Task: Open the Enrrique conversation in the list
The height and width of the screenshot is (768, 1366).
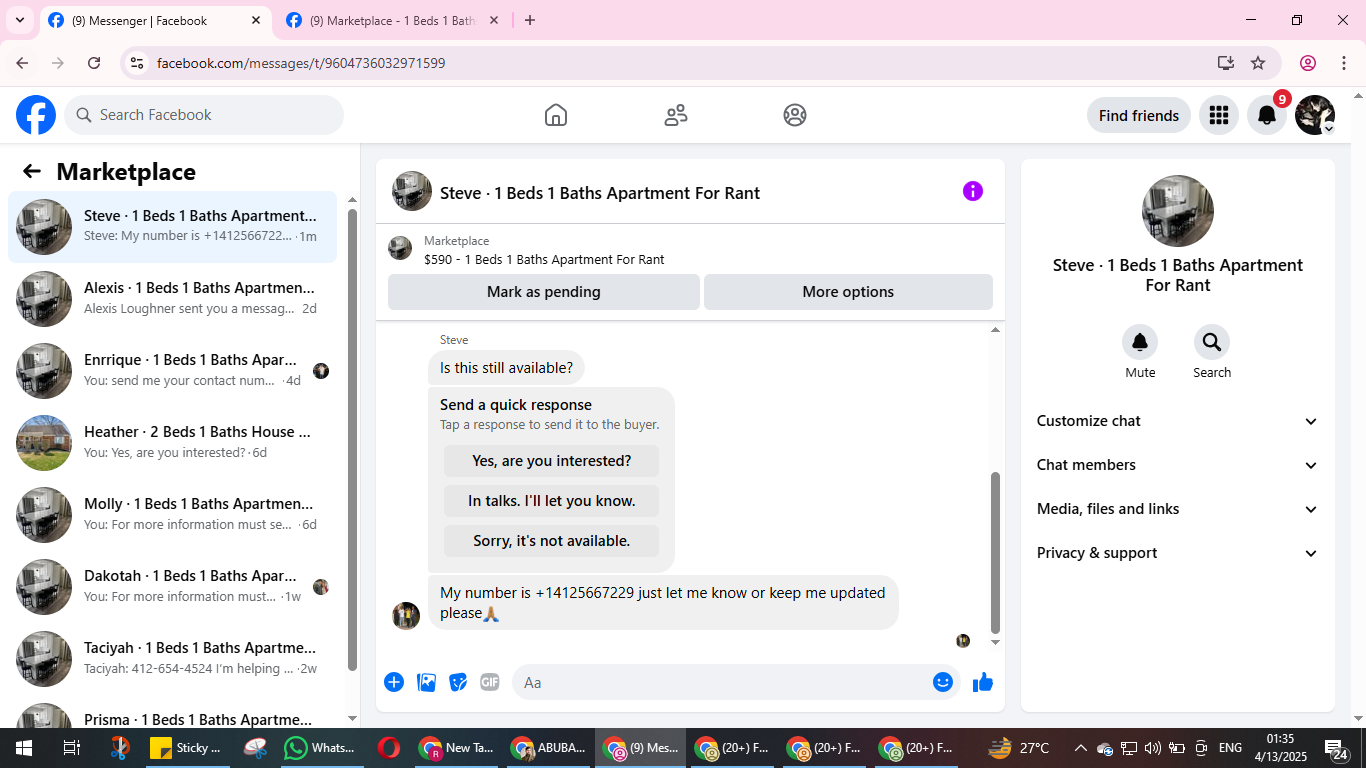Action: pos(172,371)
